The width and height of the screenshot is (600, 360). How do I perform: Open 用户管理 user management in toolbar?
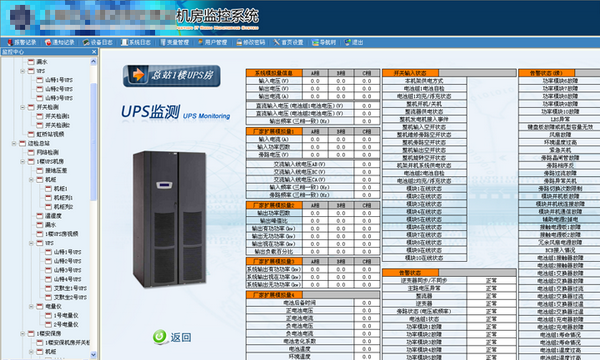(x=212, y=42)
